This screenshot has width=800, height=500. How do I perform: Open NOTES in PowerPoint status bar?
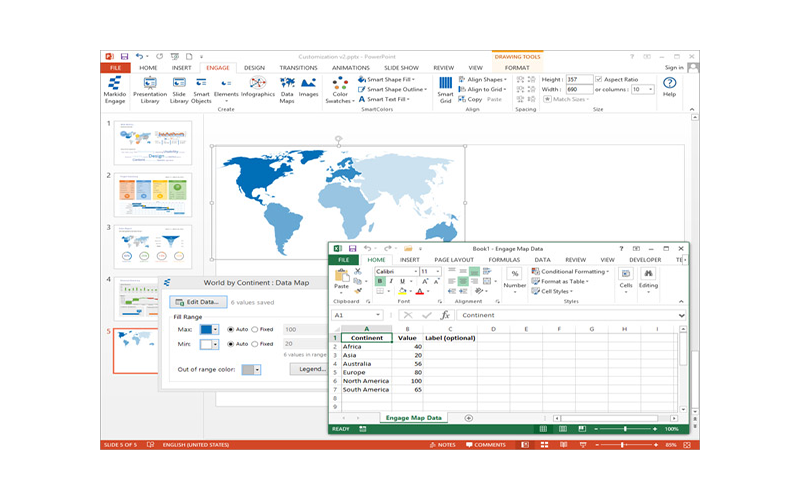(443, 445)
